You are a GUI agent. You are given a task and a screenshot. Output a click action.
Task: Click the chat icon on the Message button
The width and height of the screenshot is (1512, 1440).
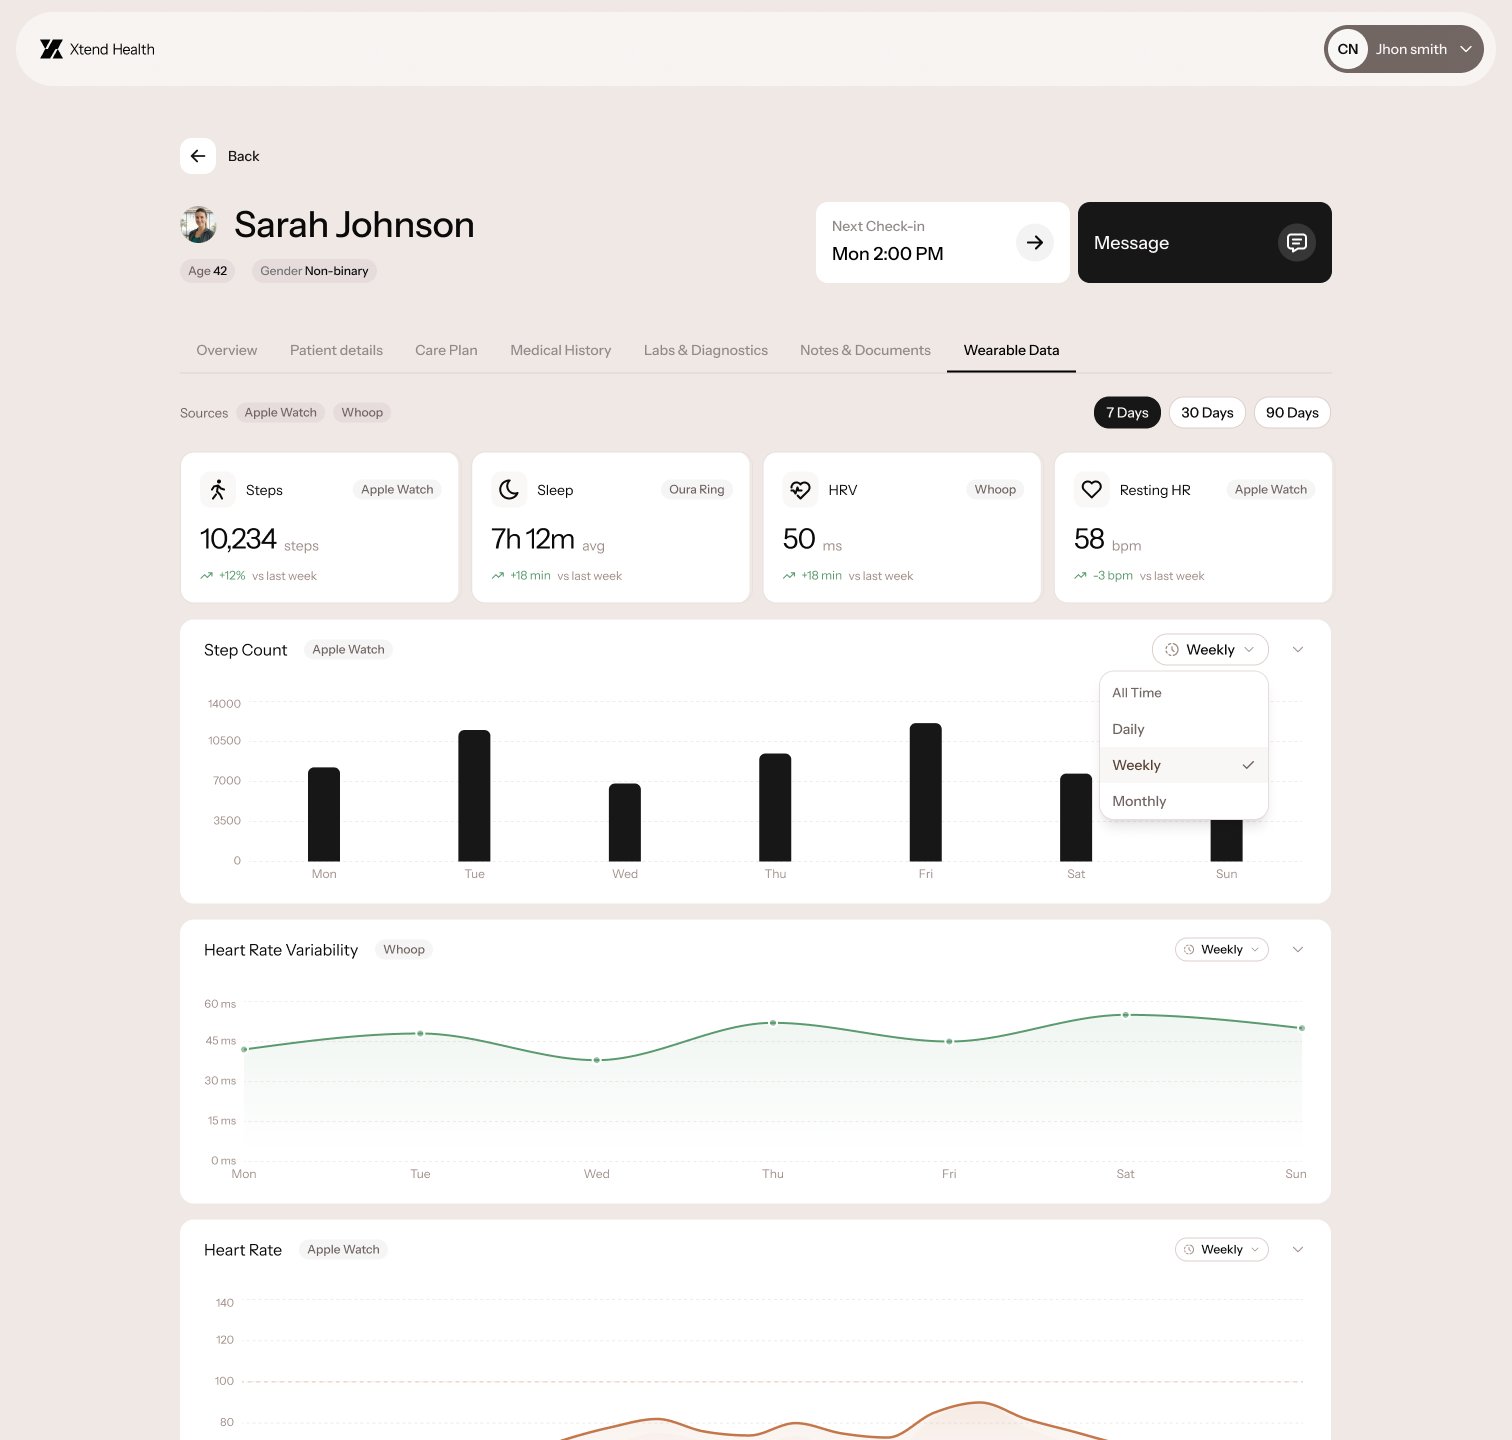click(1296, 242)
